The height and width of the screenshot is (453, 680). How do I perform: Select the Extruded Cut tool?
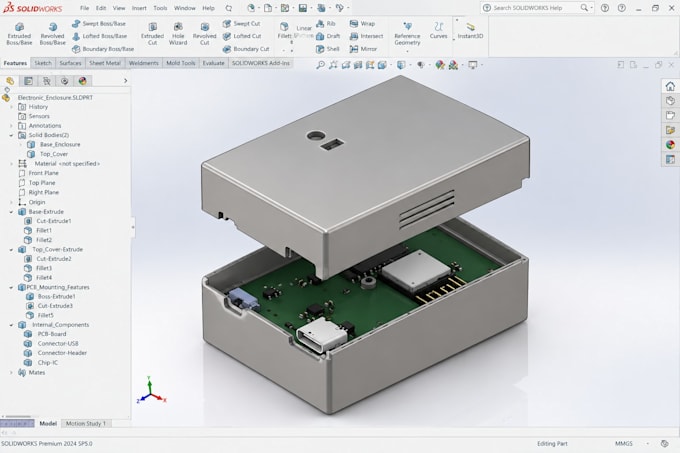[152, 34]
